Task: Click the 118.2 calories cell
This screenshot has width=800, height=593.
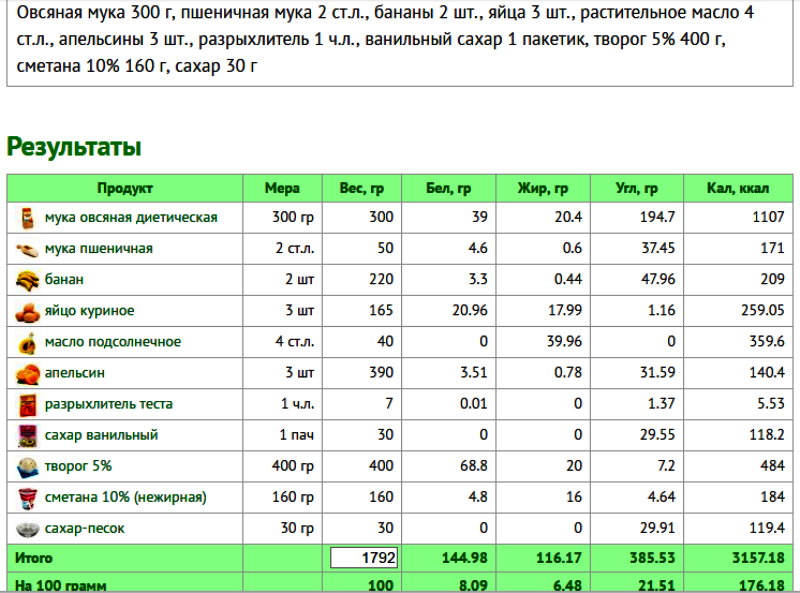Action: [738, 435]
